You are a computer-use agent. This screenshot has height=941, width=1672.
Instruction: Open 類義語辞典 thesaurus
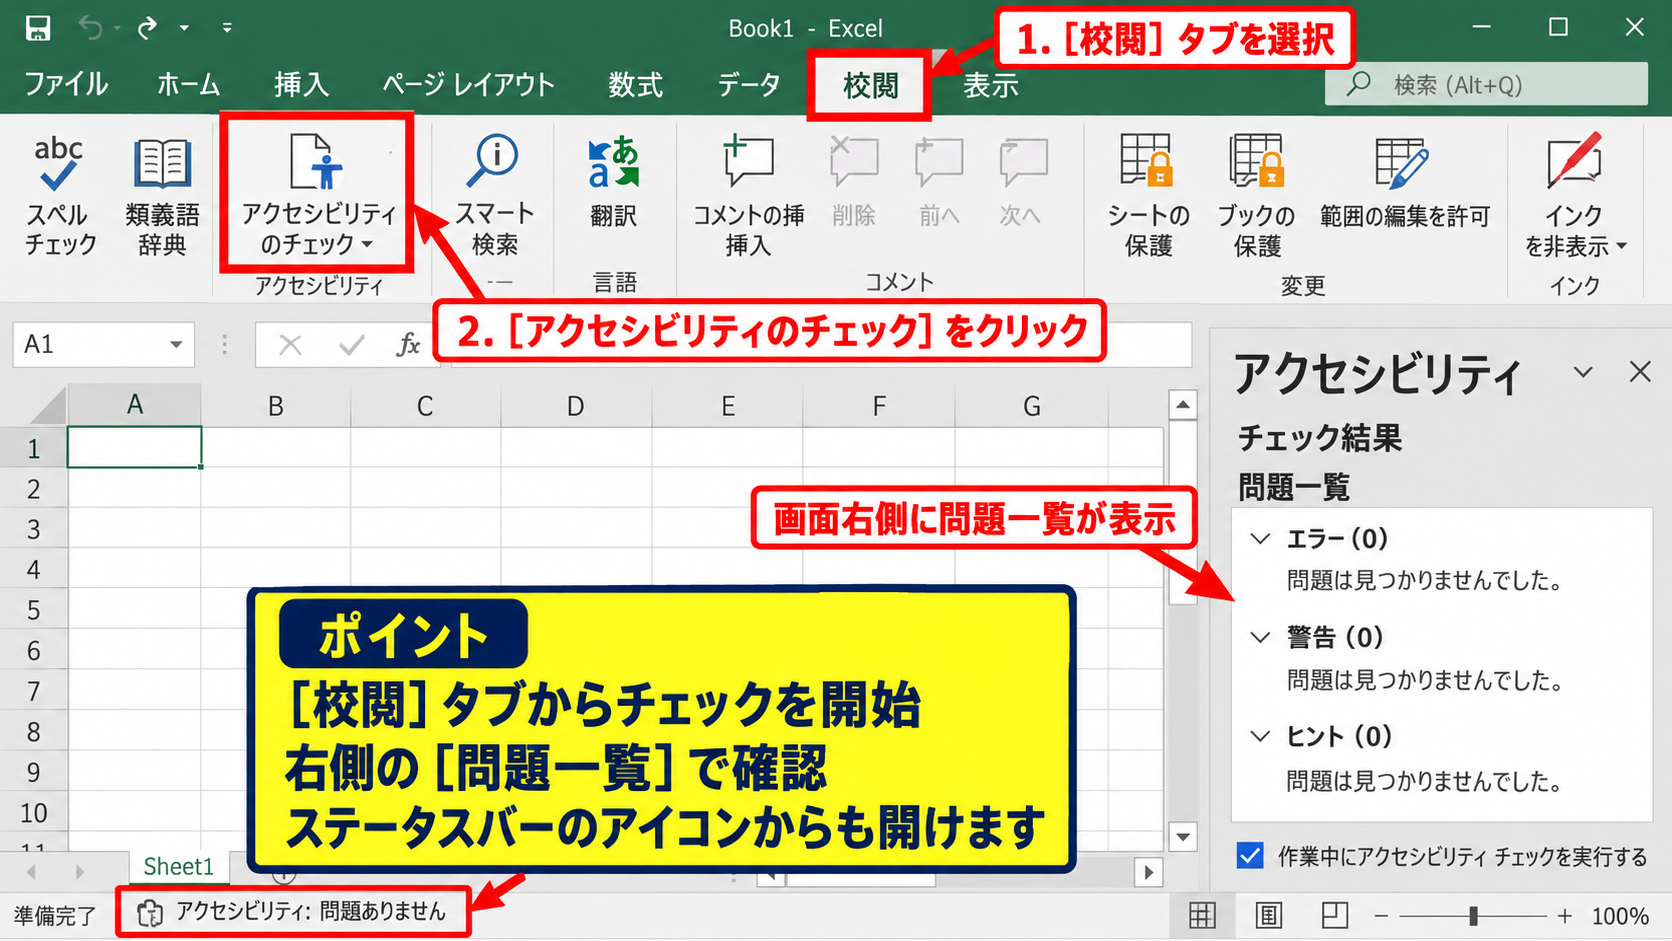point(162,196)
